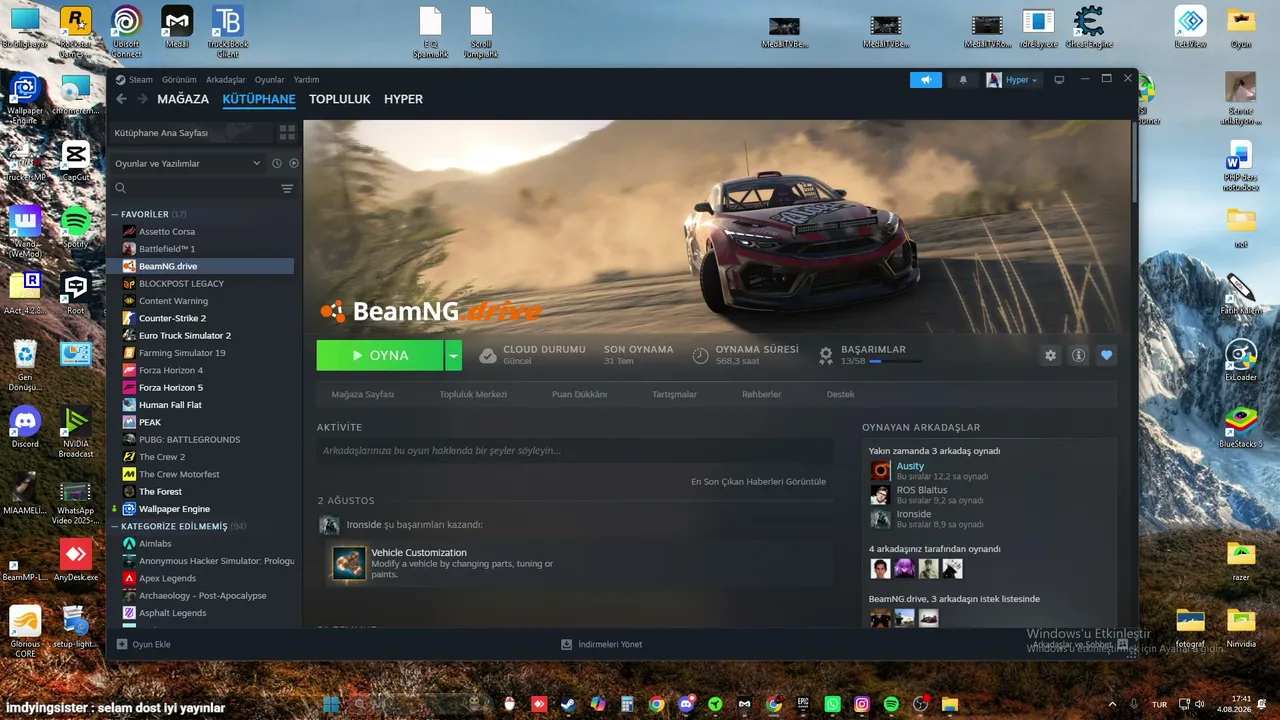Go back with the Steam back arrow
The width and height of the screenshot is (1280, 720).
tap(122, 99)
